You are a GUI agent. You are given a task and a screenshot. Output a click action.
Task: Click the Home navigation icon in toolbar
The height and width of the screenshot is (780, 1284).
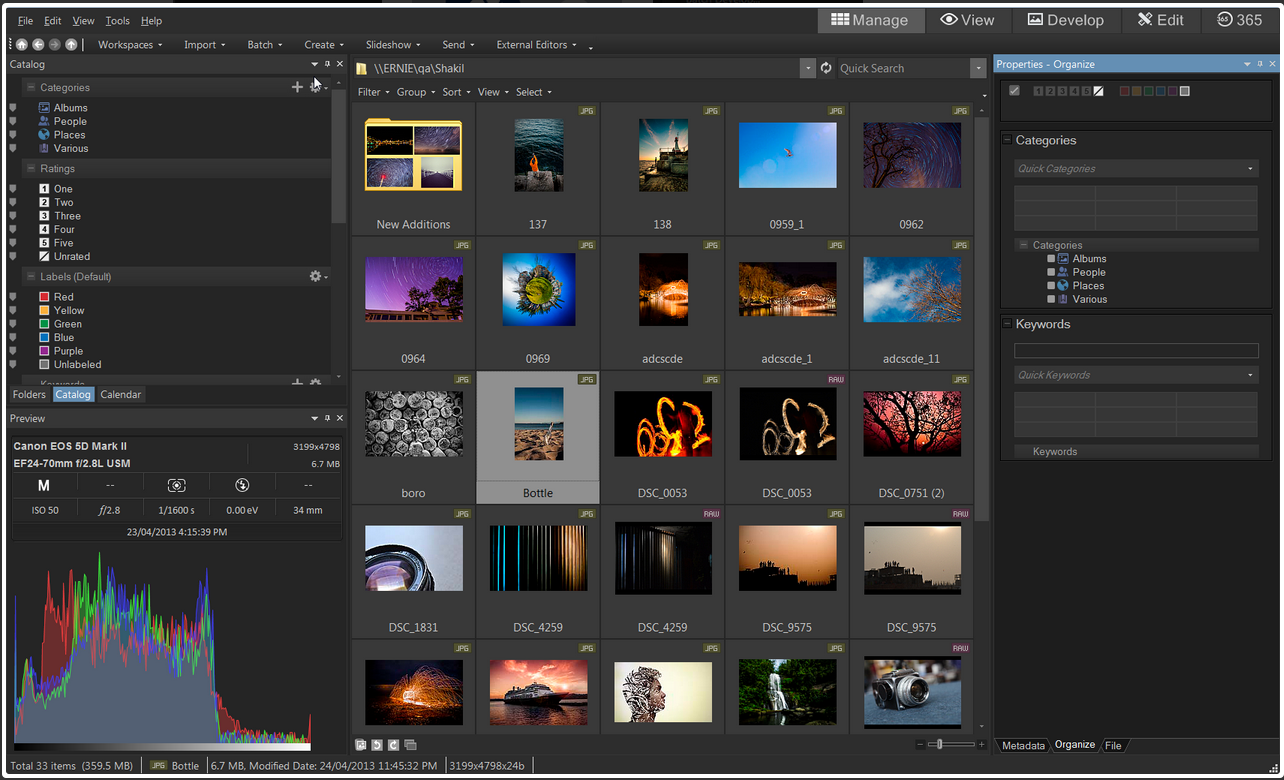coord(21,45)
